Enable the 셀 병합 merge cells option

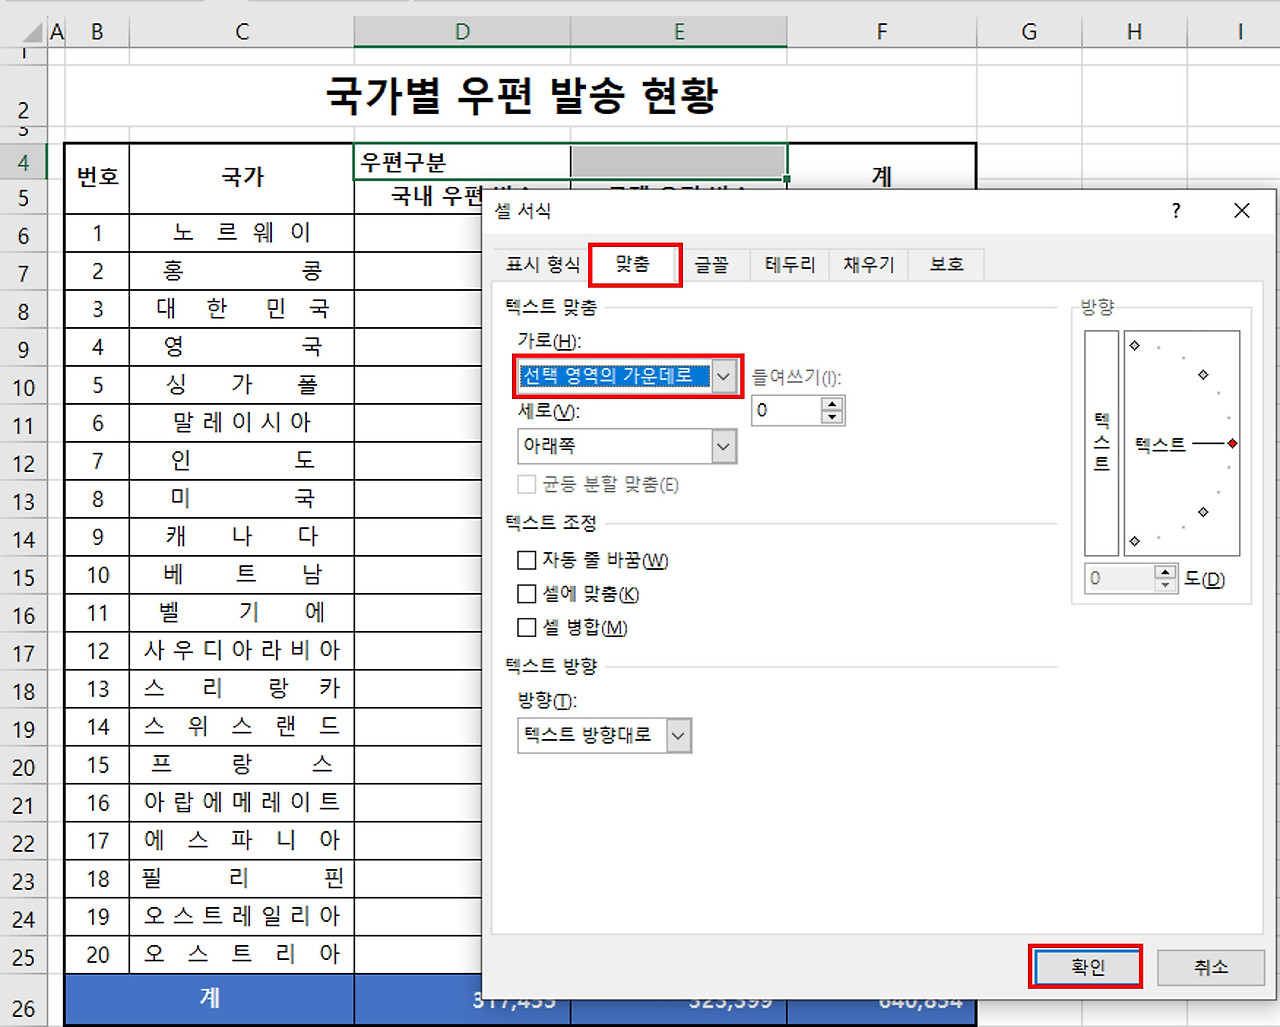pos(527,627)
